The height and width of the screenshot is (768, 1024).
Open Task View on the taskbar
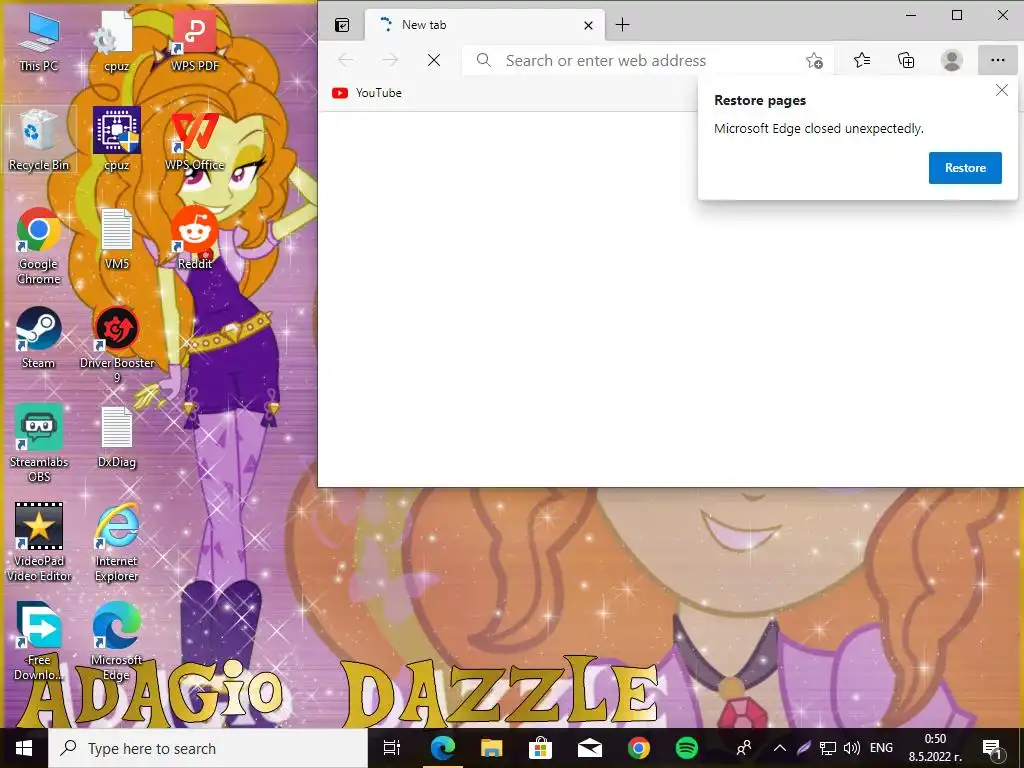[x=391, y=748]
